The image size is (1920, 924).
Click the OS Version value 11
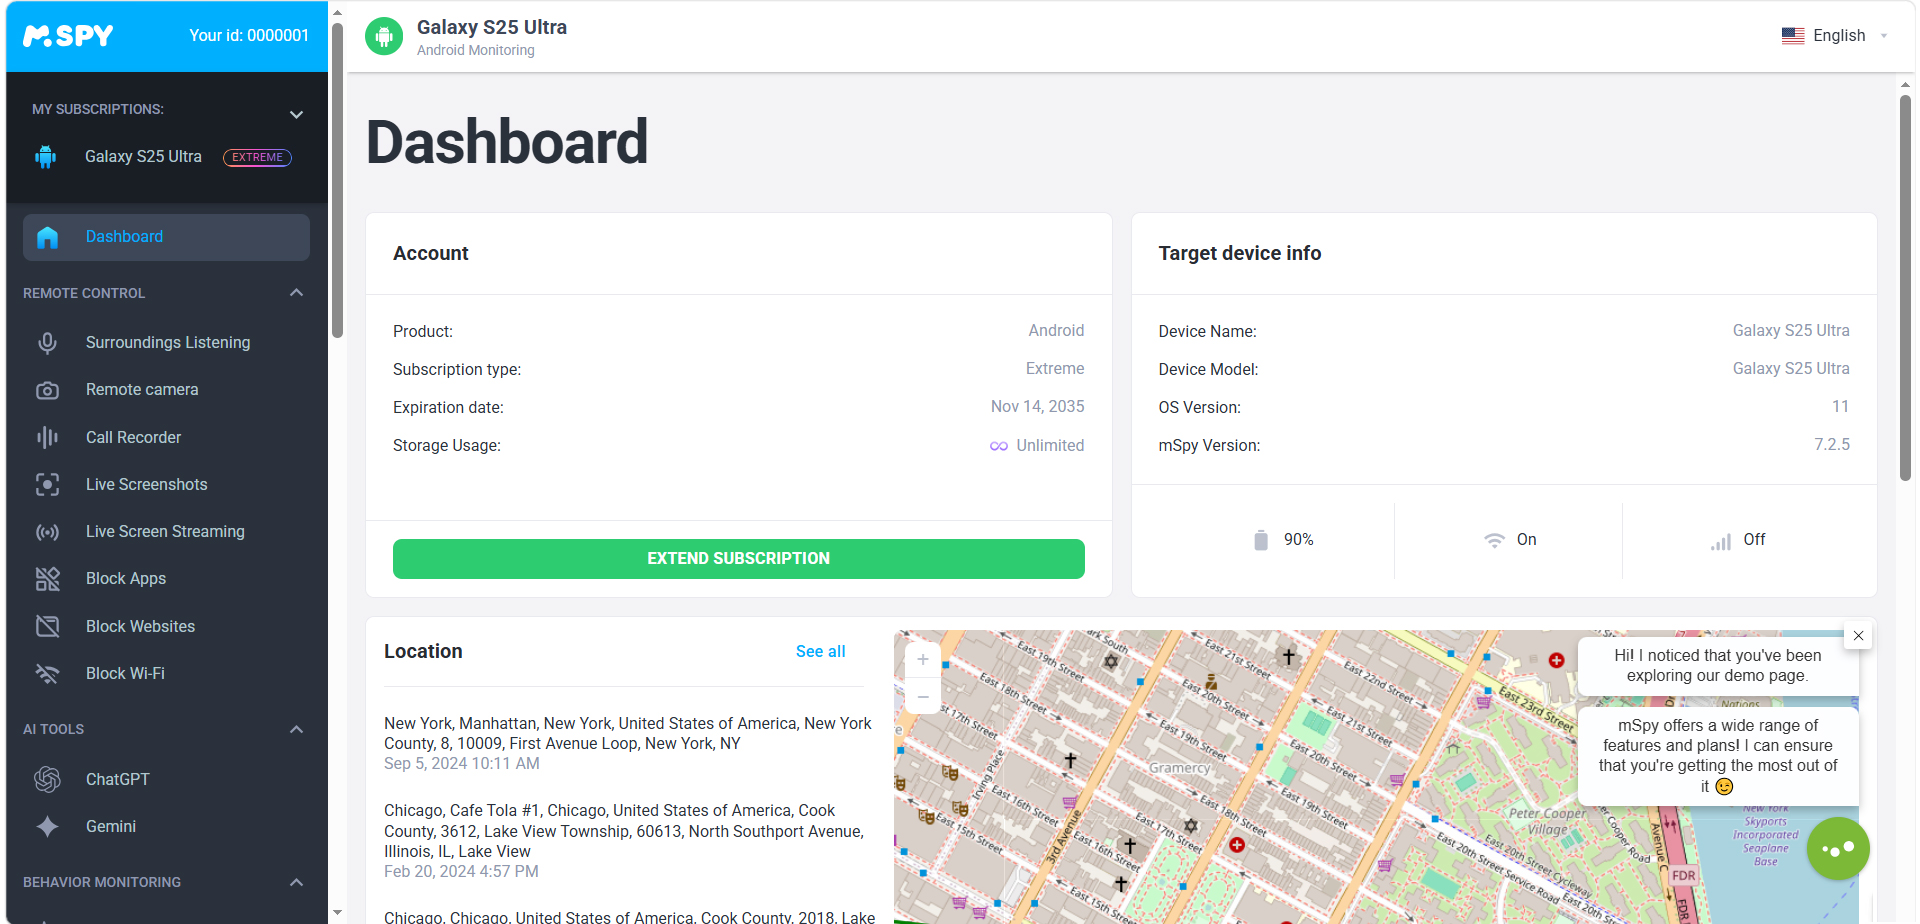click(1840, 407)
